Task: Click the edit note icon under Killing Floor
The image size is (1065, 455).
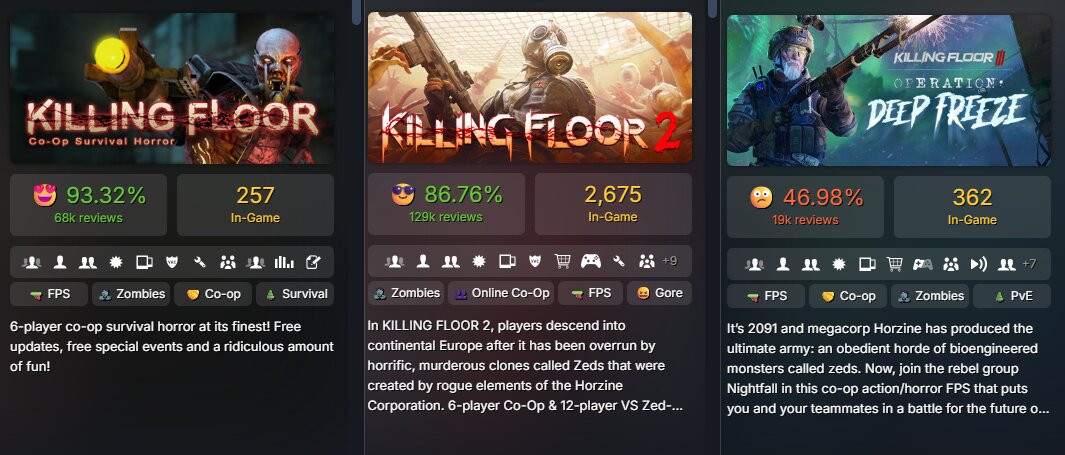Action: click(x=313, y=262)
